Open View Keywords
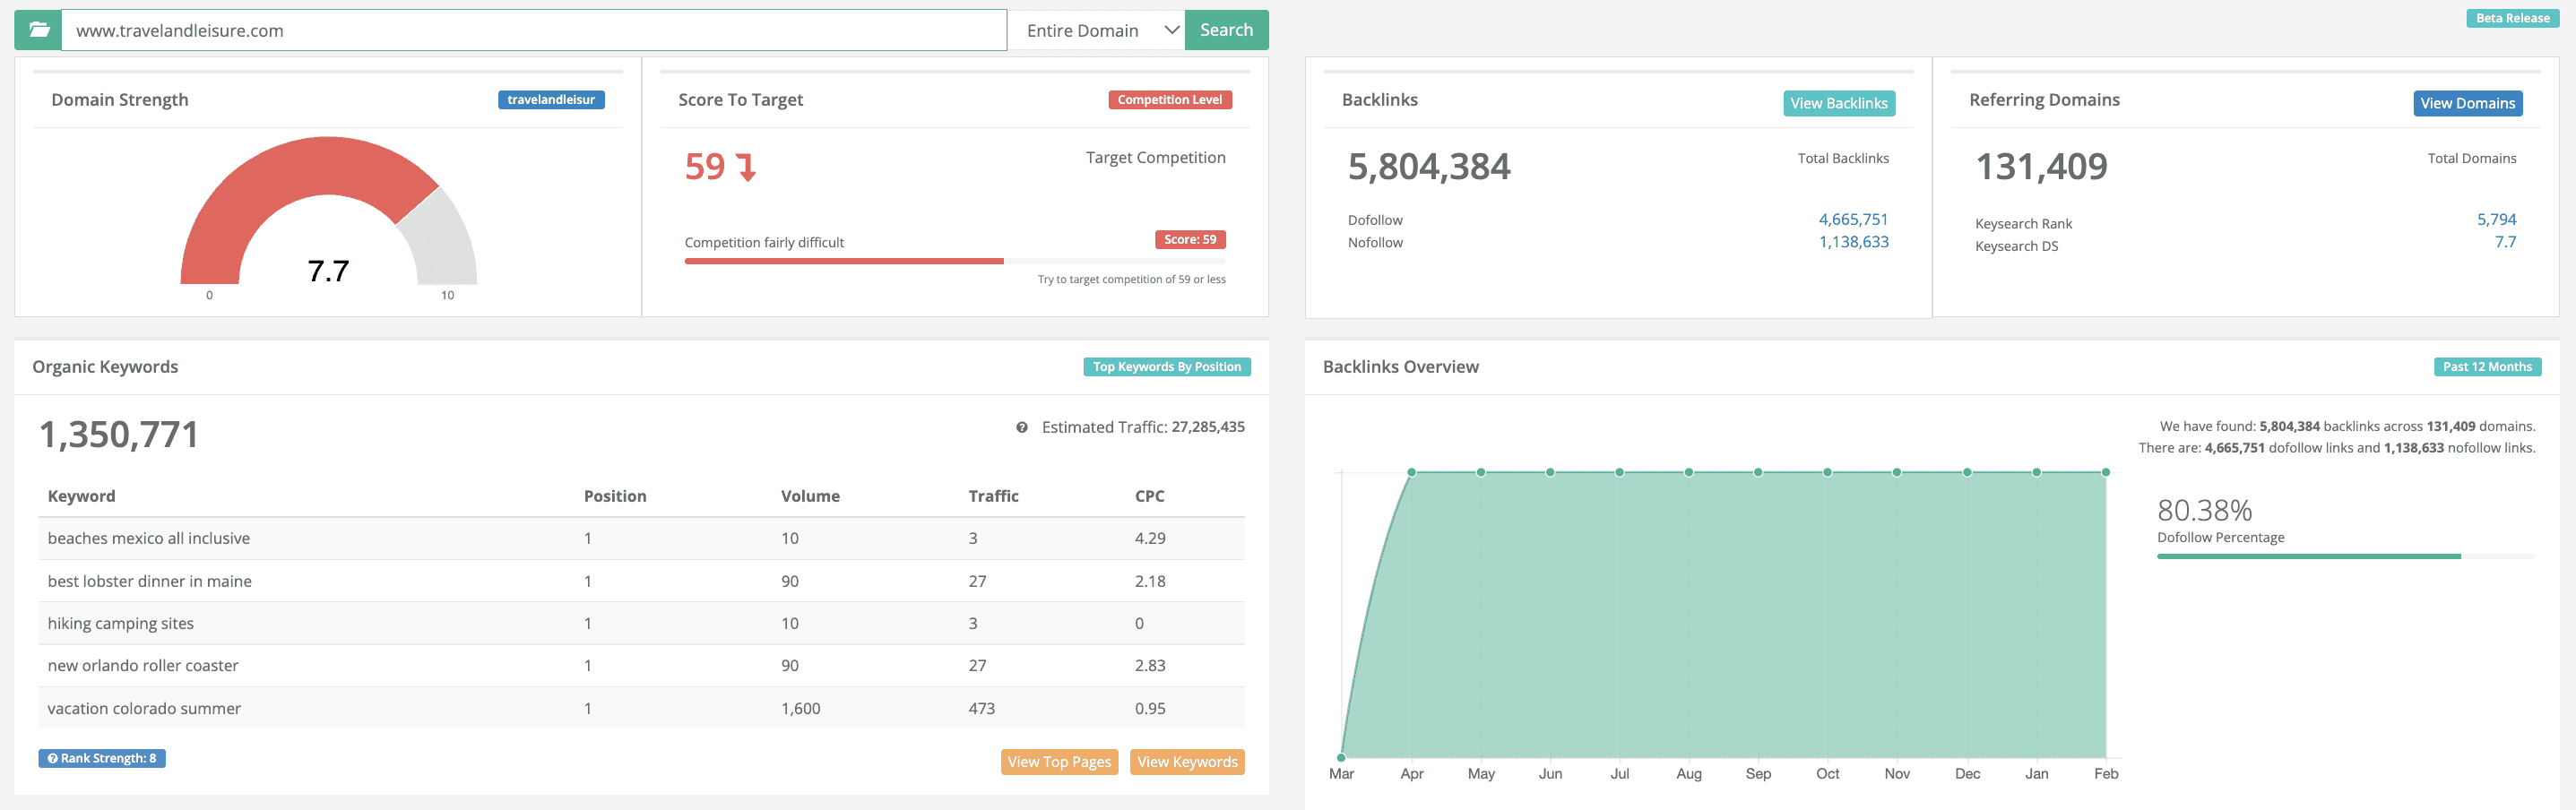The image size is (2576, 810). [1187, 761]
